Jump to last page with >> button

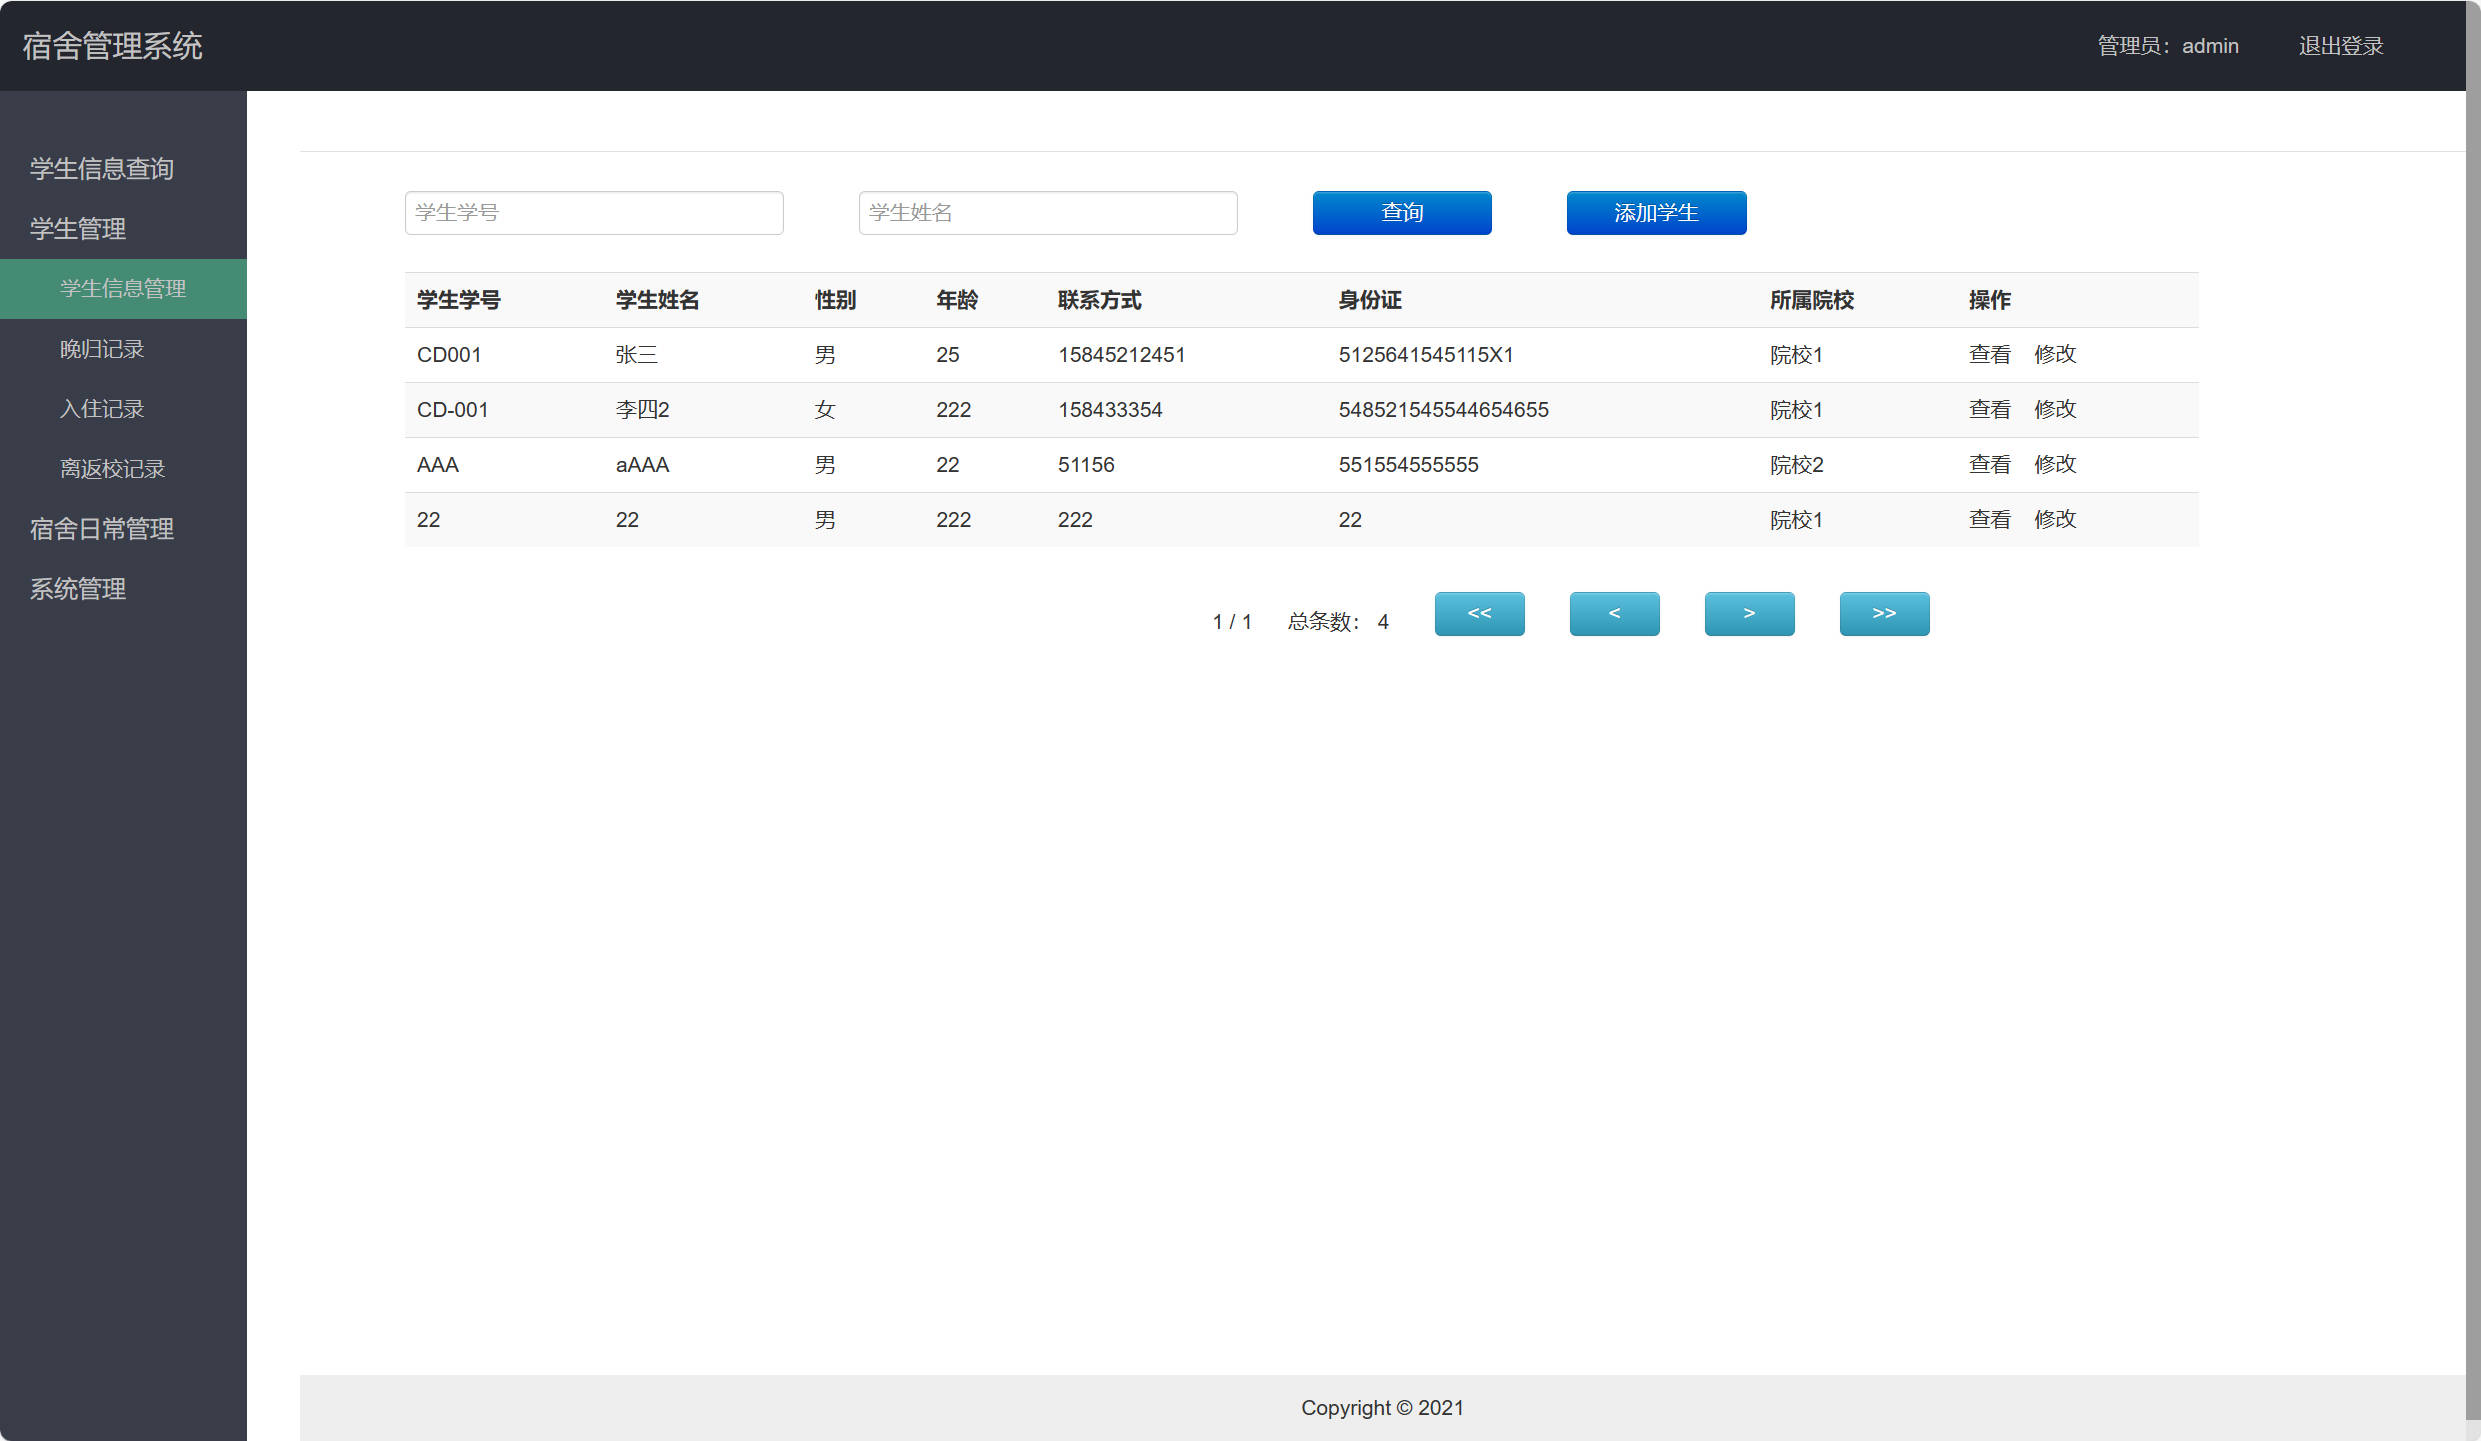tap(1884, 613)
